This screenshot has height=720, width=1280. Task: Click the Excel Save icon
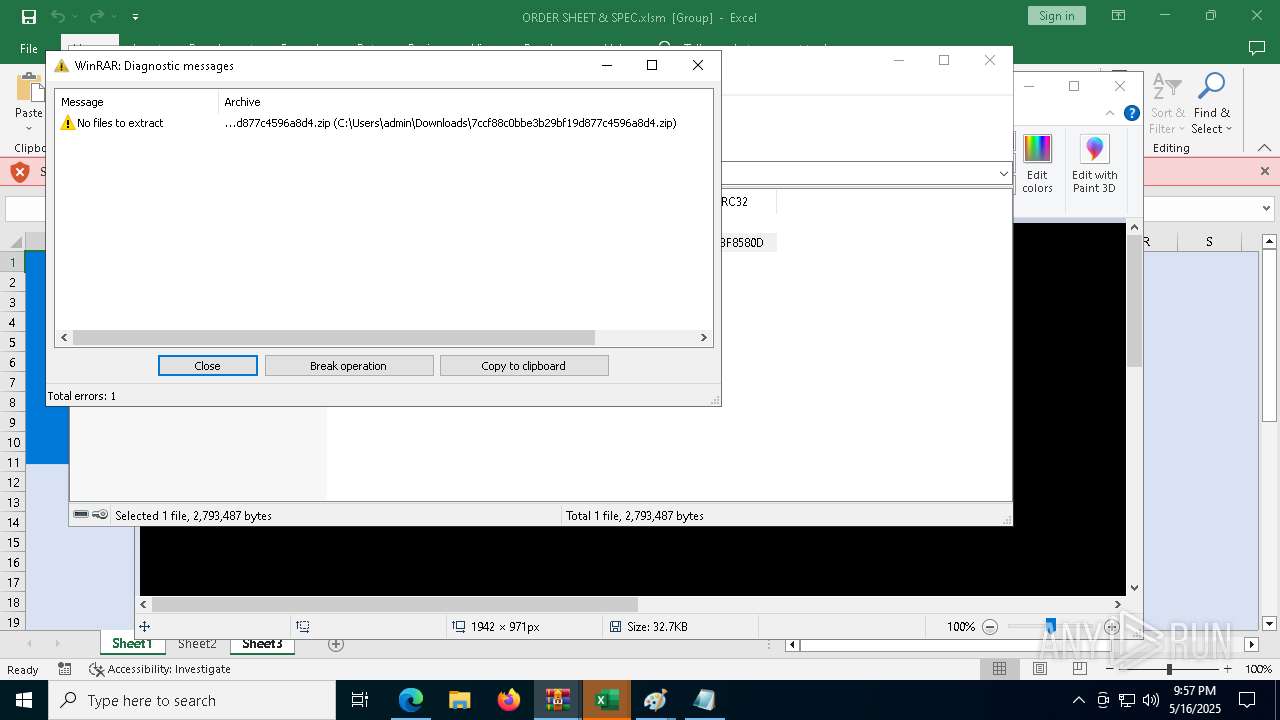coord(29,16)
